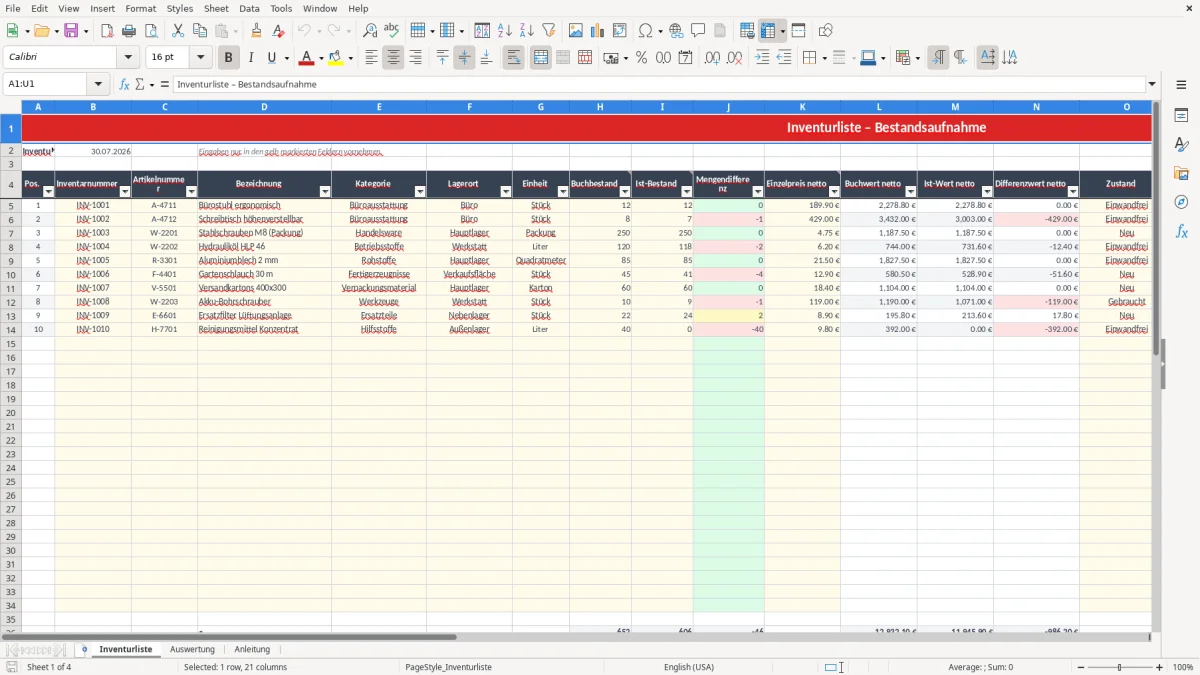Screen dimensions: 1200x675
Task: Toggle Center Vertically alignment
Action: point(464,58)
